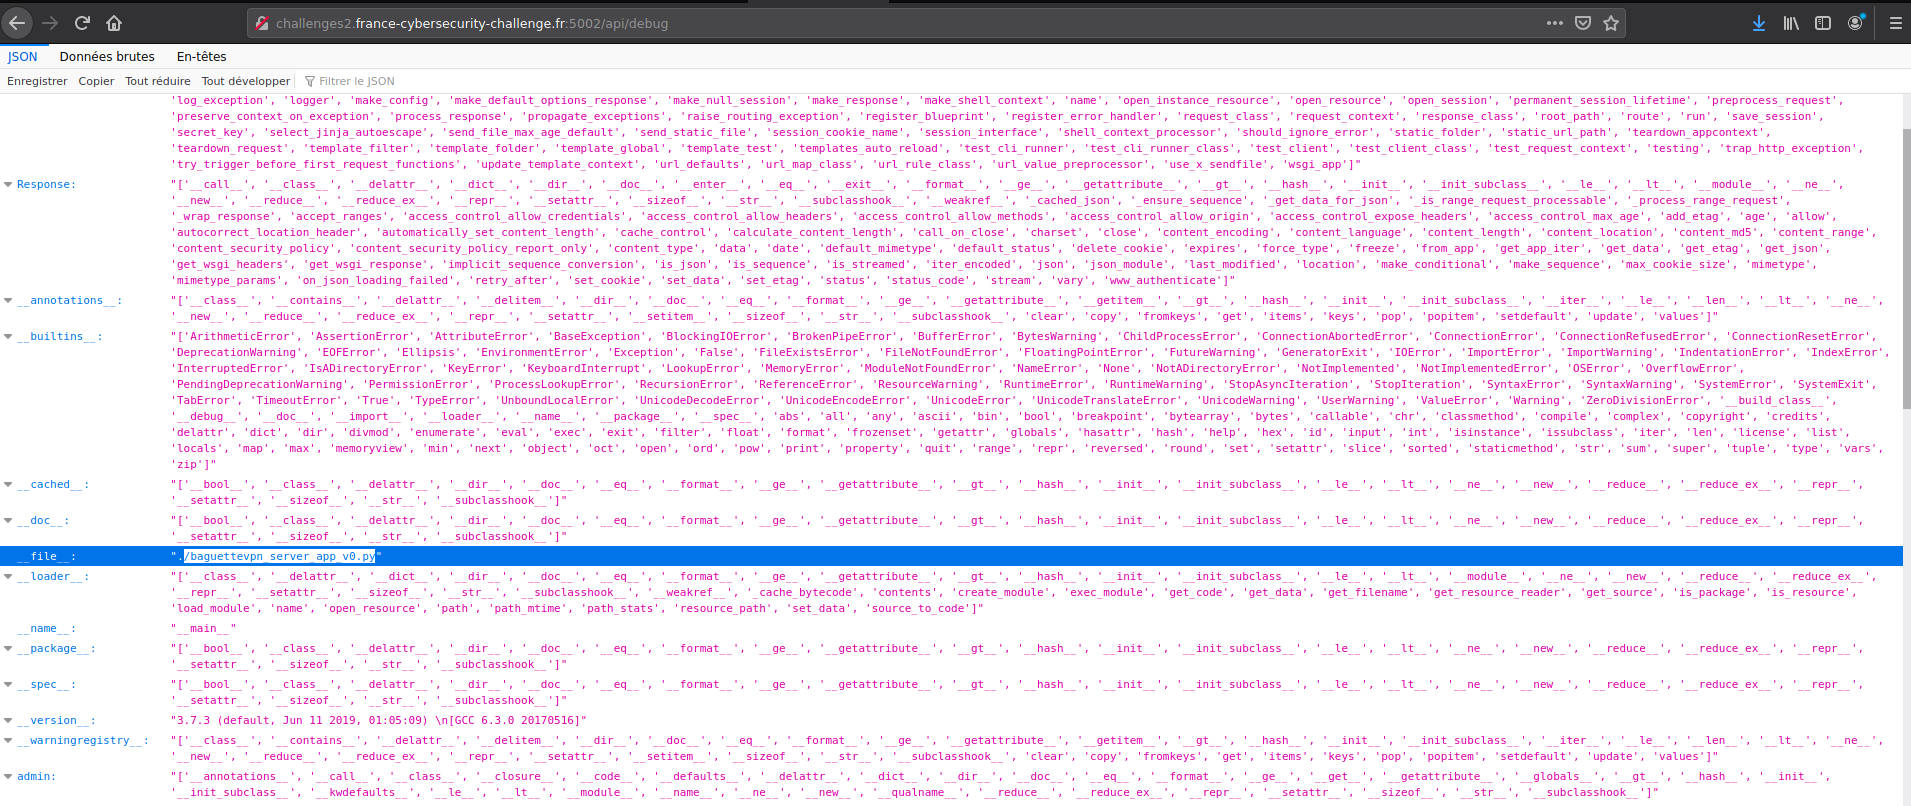The height and width of the screenshot is (806, 1911).
Task: Collapse the __spec__ row
Action: pyautogui.click(x=8, y=685)
